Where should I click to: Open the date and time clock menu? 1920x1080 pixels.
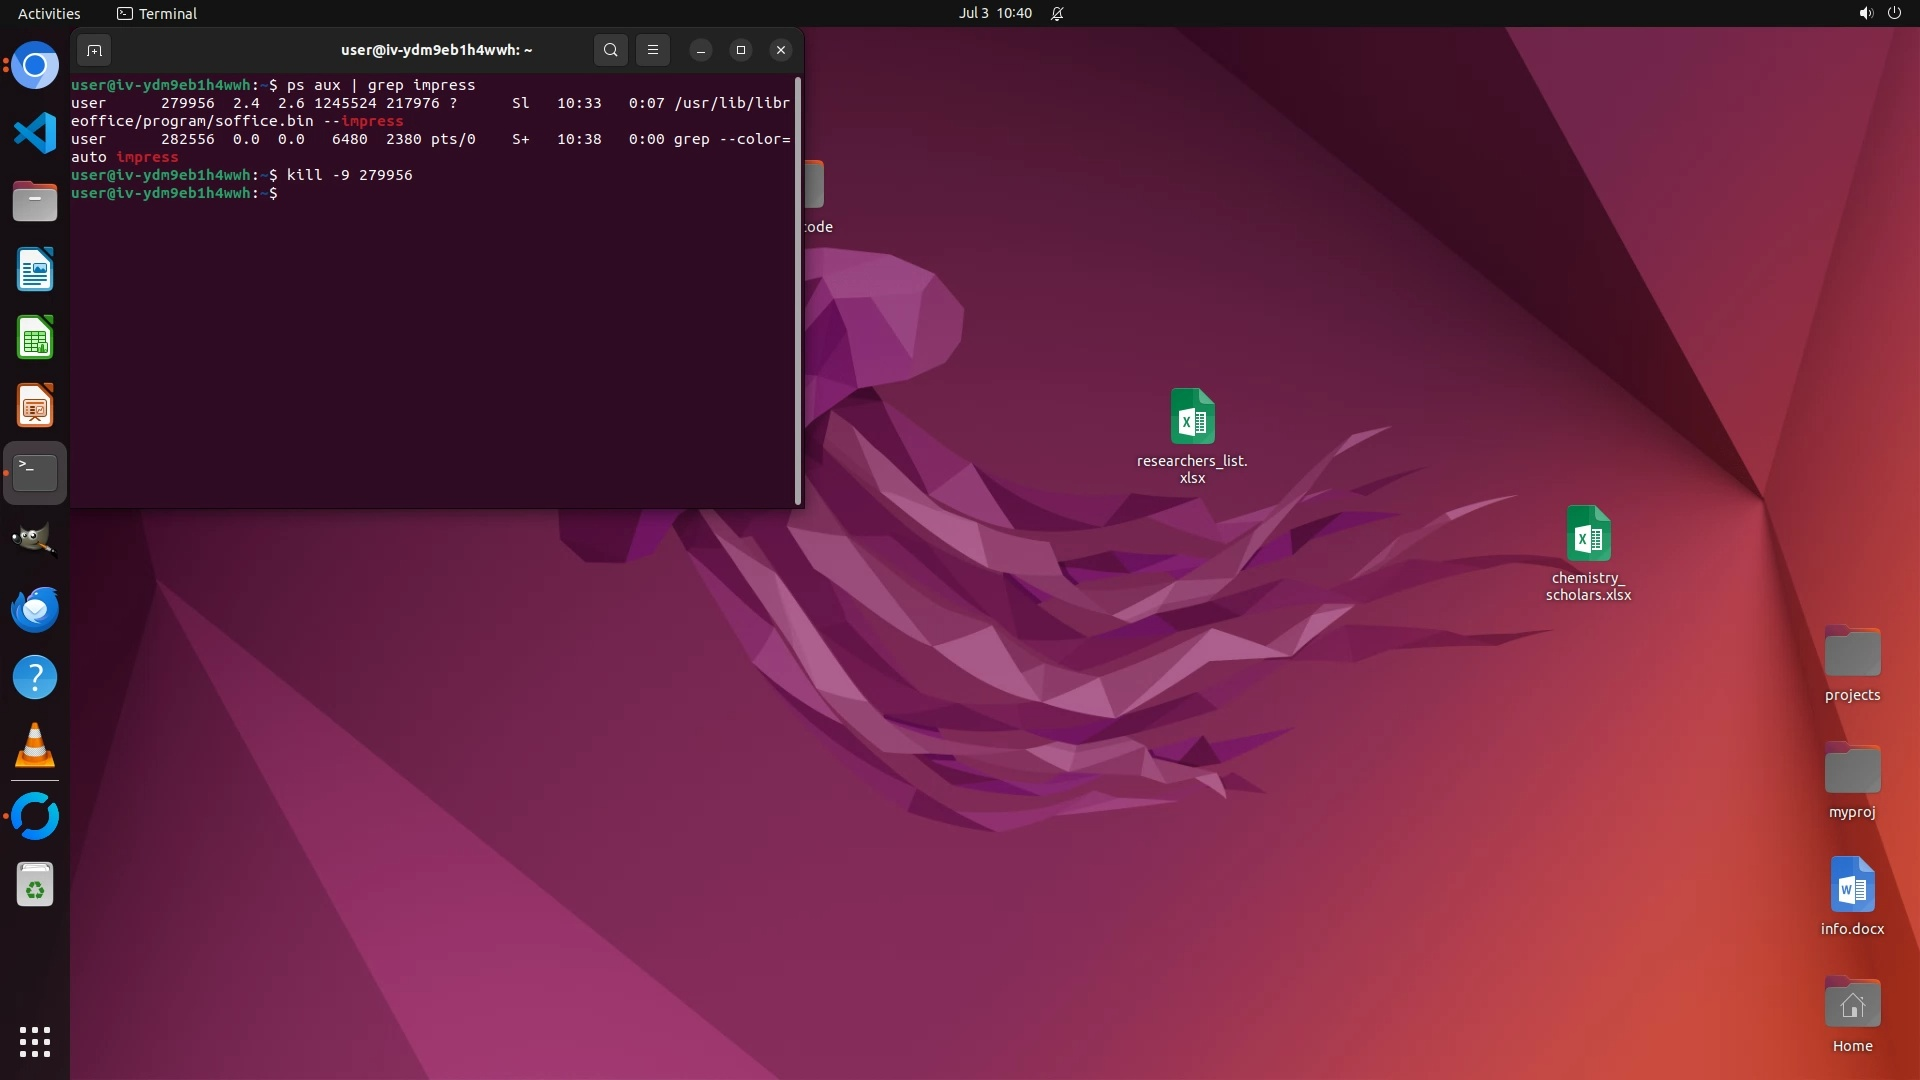click(x=995, y=13)
